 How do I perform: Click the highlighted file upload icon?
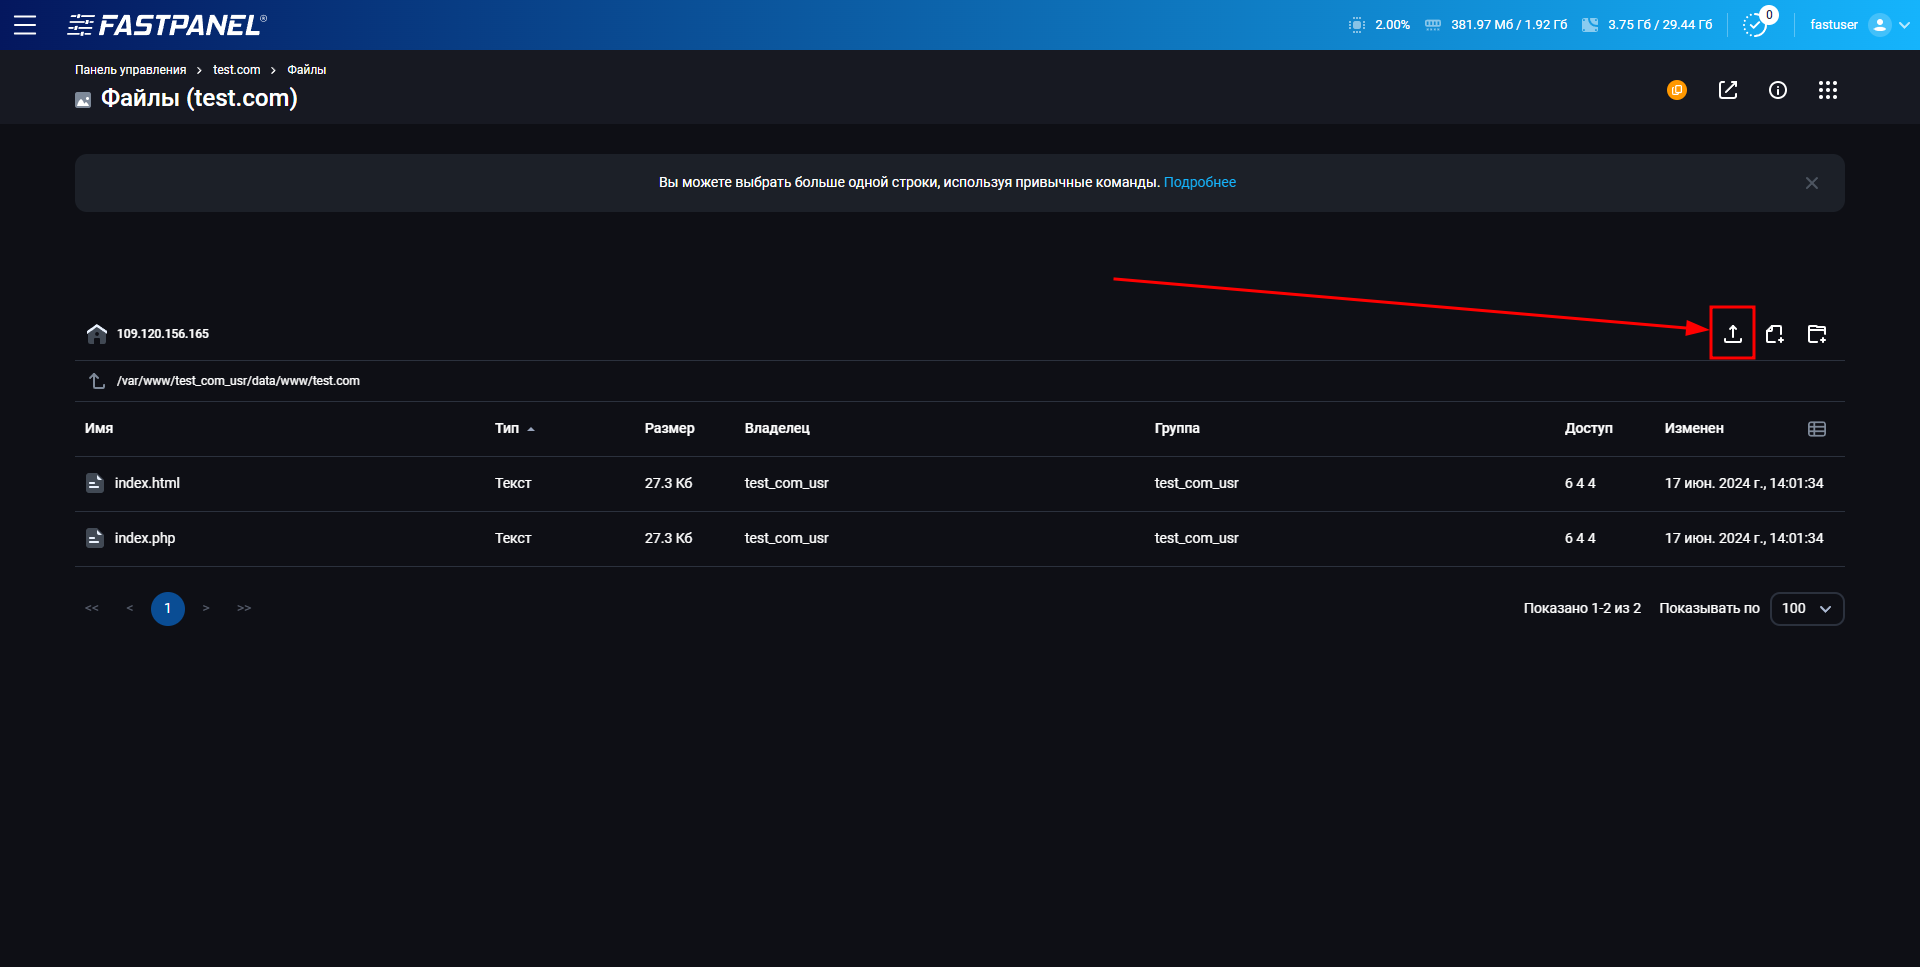(1733, 334)
